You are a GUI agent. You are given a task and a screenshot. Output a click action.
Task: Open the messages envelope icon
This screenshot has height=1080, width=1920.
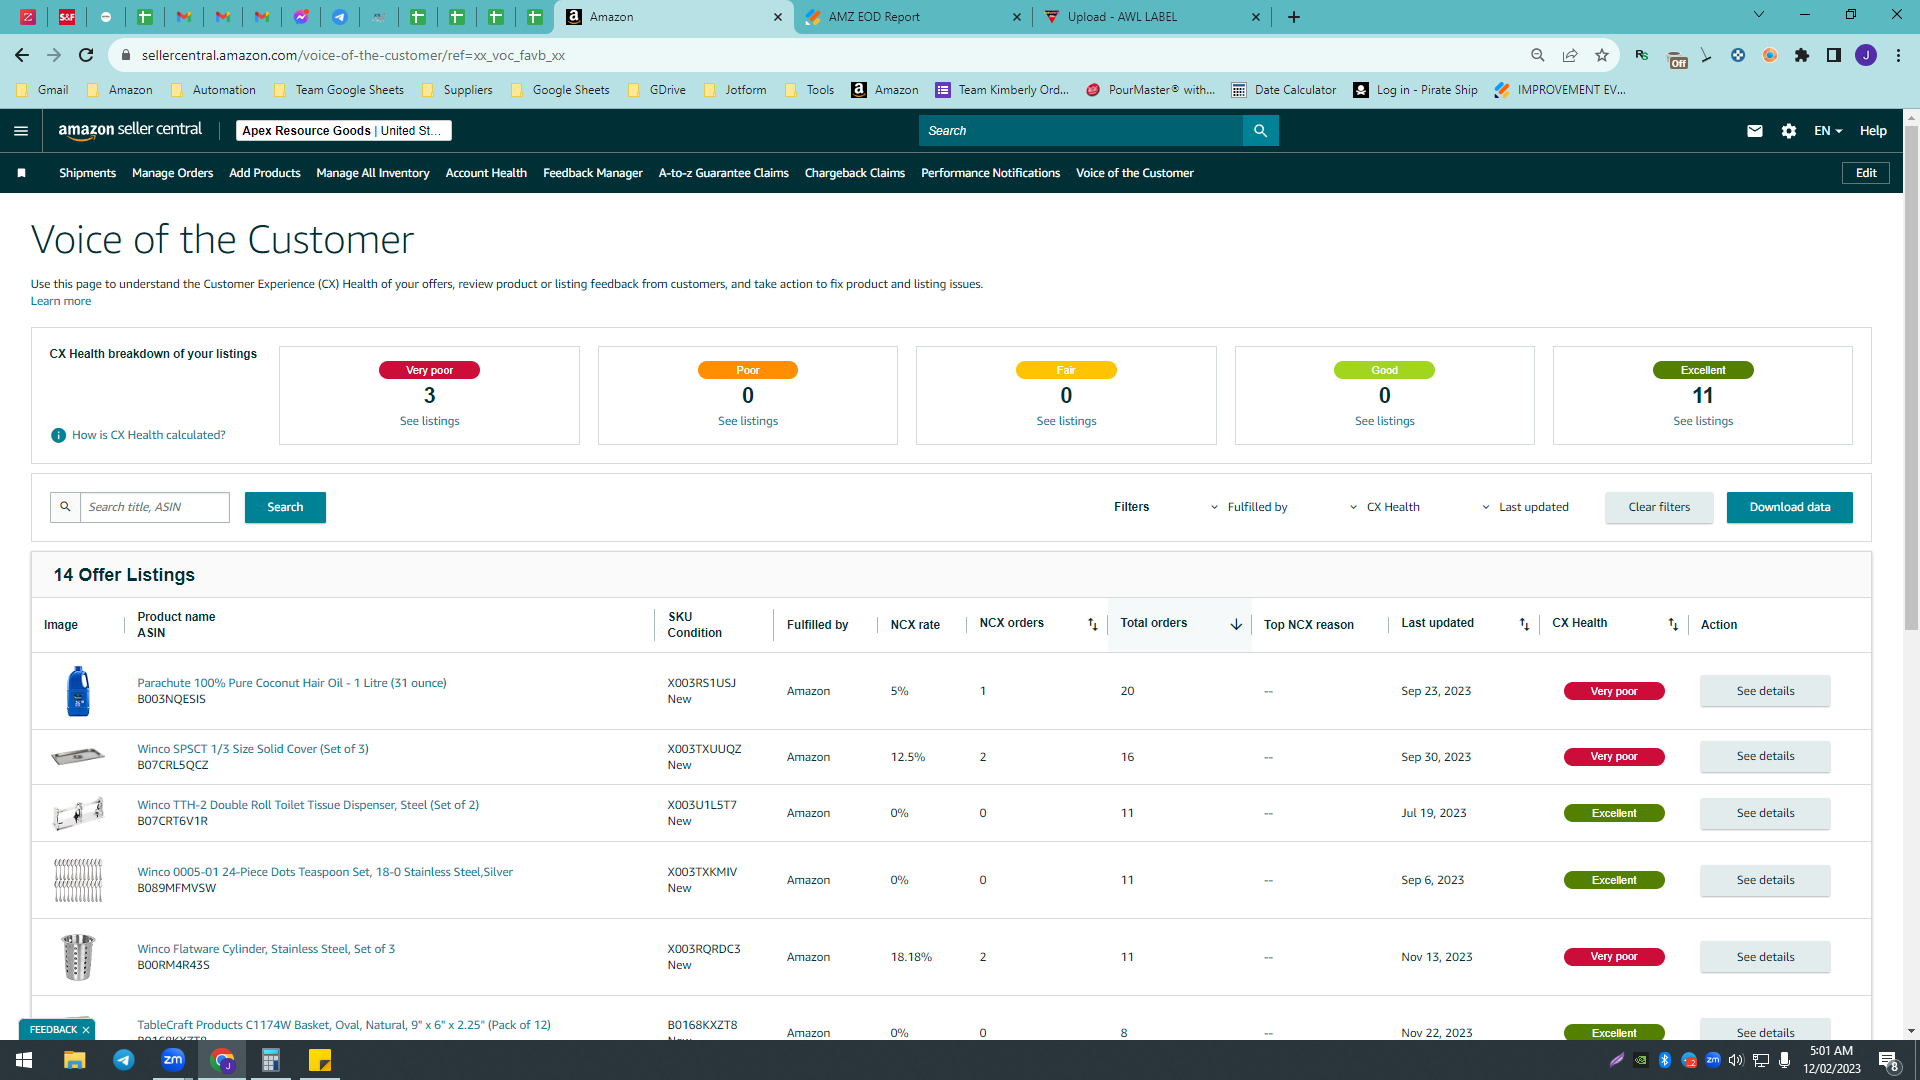click(1755, 131)
